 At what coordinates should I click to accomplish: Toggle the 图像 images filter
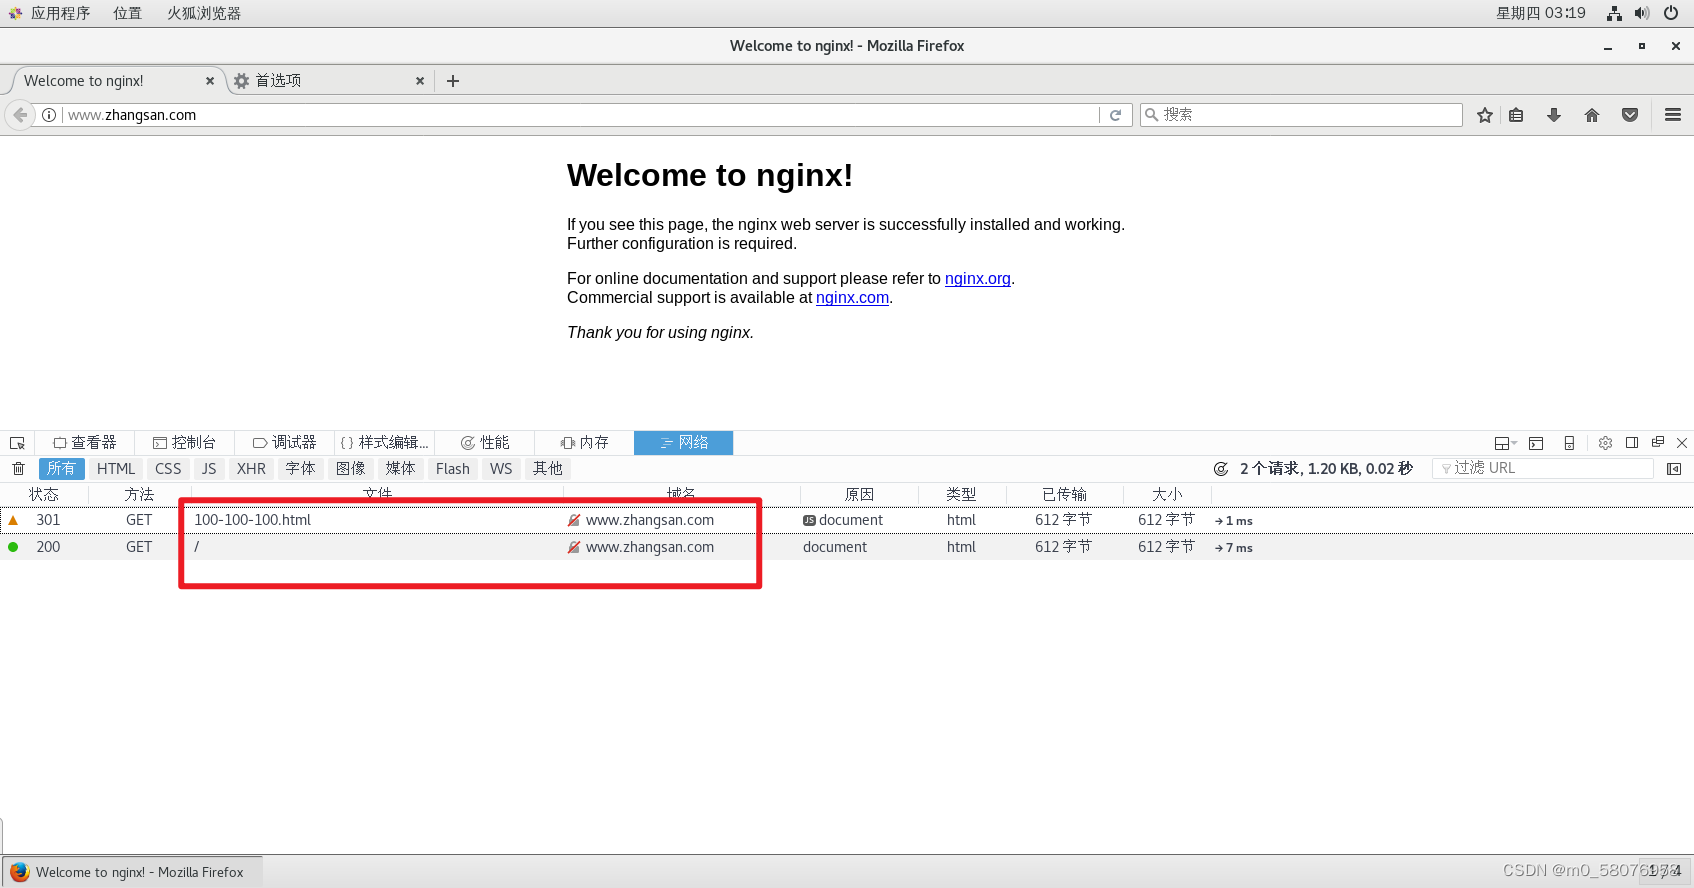(x=351, y=469)
